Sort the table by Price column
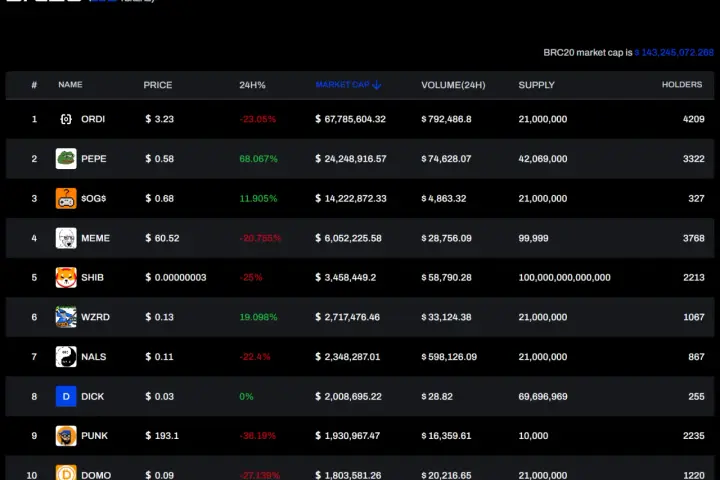720x480 pixels. click(158, 85)
